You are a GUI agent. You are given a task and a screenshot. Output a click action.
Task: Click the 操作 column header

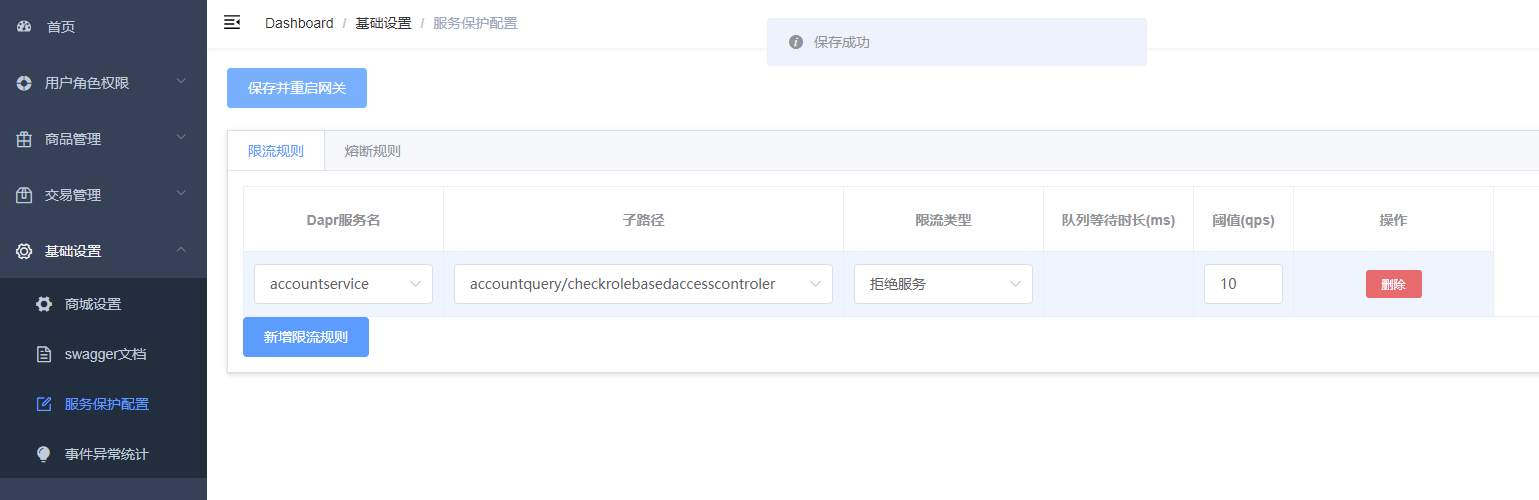tap(1393, 220)
